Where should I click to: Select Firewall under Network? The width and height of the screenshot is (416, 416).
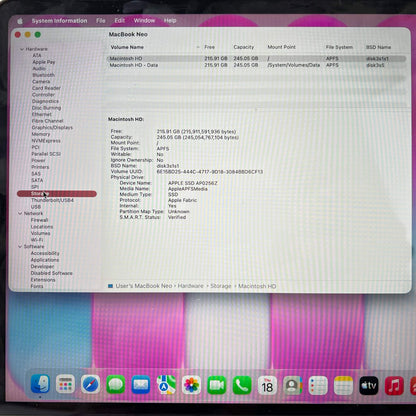tap(39, 220)
